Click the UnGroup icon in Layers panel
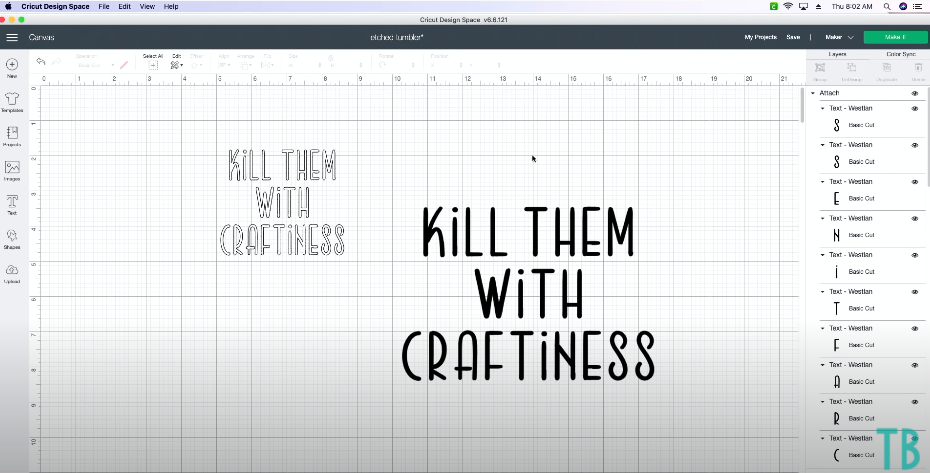 point(851,68)
